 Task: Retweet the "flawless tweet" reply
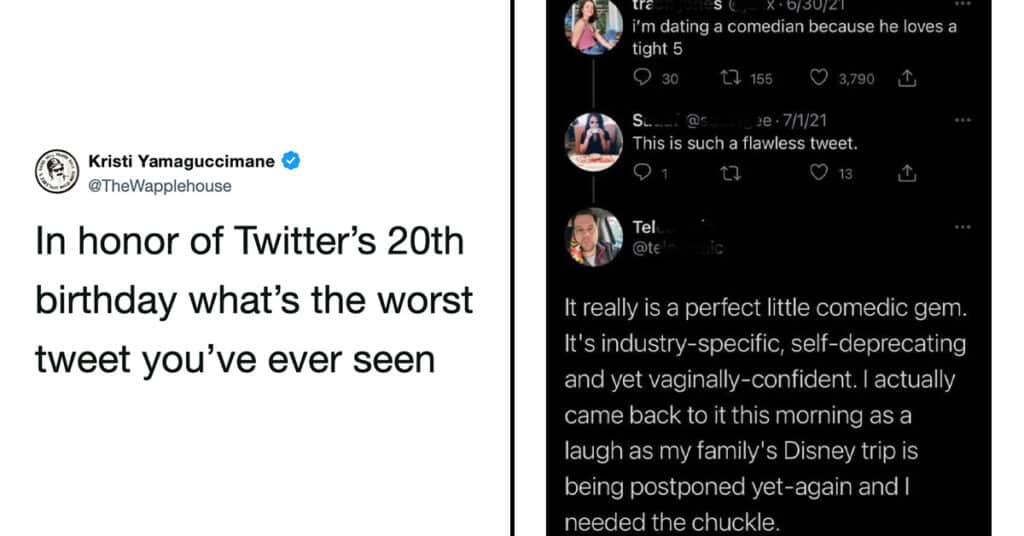point(729,173)
